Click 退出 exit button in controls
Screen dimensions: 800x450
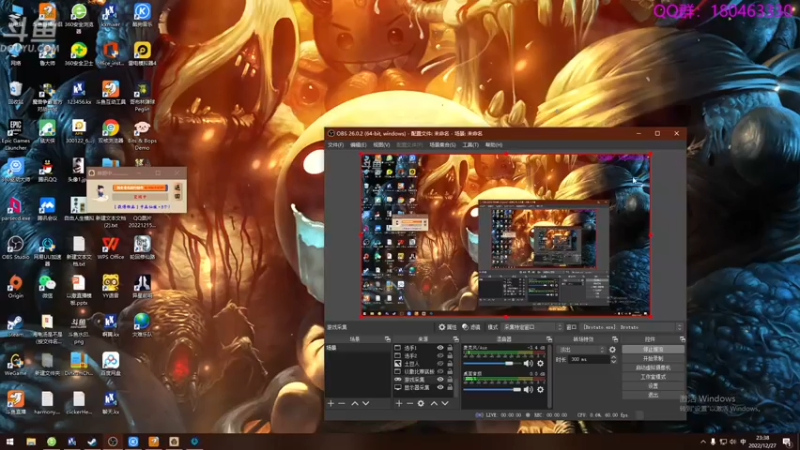pos(653,395)
